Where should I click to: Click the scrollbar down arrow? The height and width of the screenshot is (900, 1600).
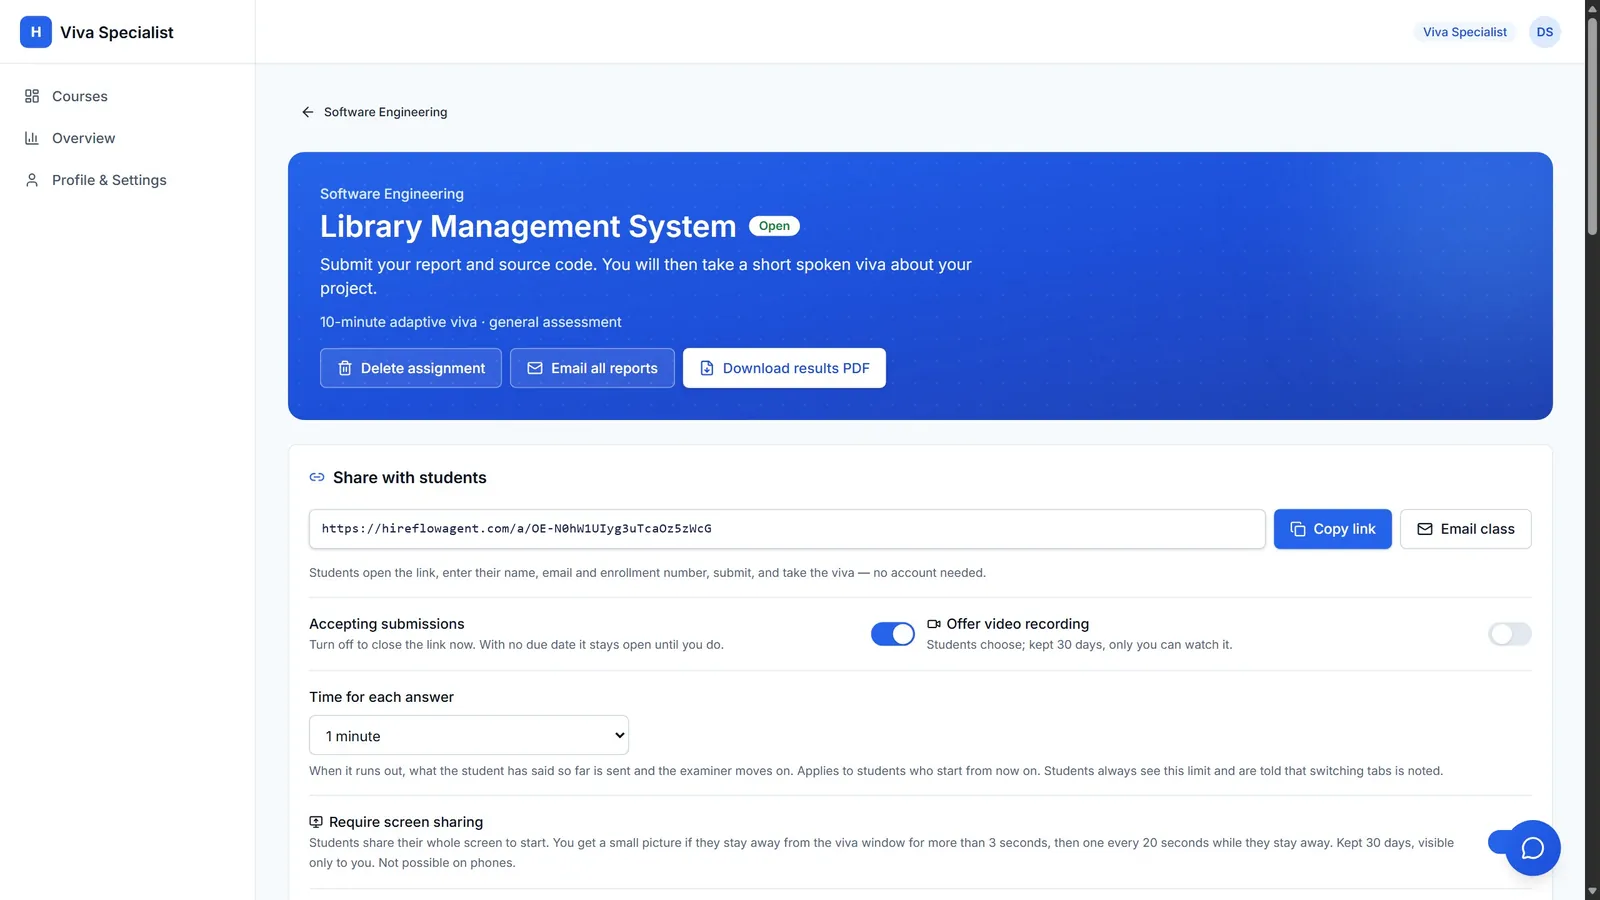click(1592, 891)
